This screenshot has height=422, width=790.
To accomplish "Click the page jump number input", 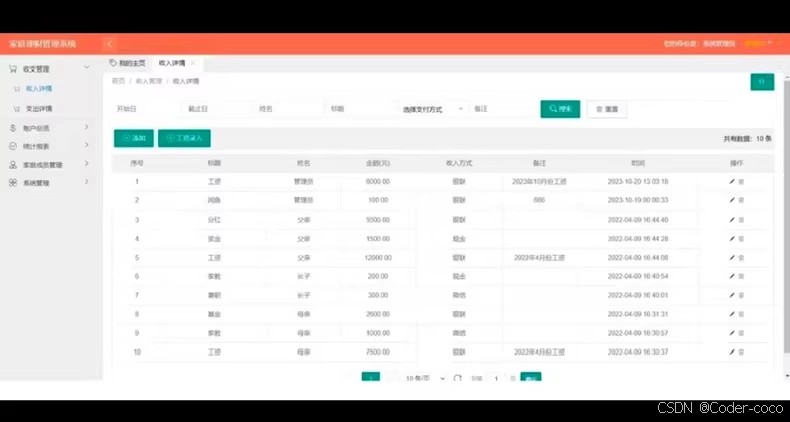I will (496, 378).
